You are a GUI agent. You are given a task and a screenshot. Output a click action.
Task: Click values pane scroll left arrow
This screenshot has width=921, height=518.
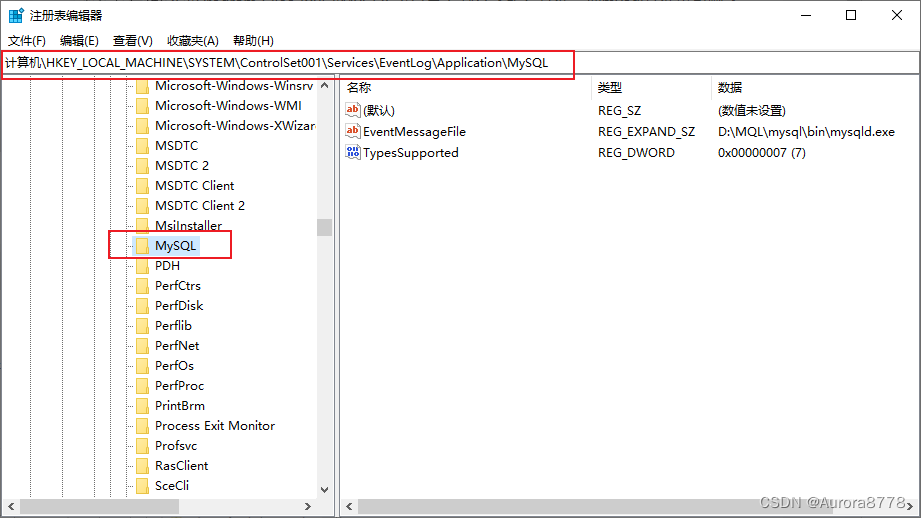click(349, 506)
